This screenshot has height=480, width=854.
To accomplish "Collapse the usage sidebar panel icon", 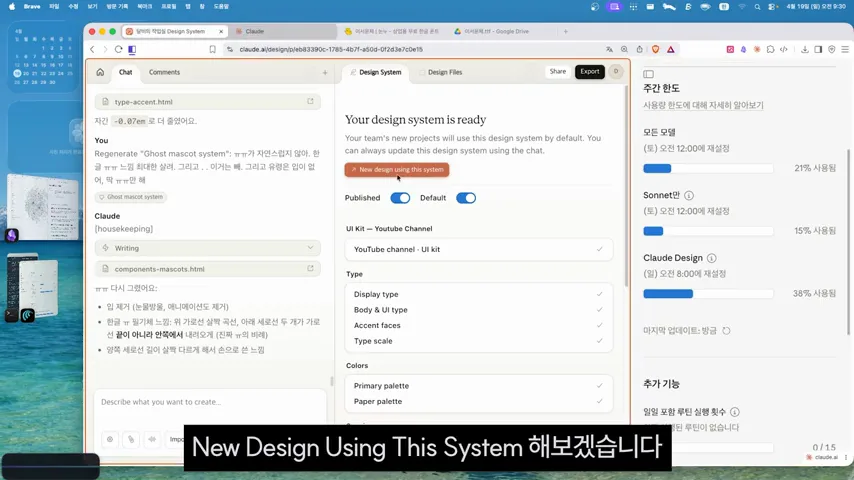I will 648,74.
